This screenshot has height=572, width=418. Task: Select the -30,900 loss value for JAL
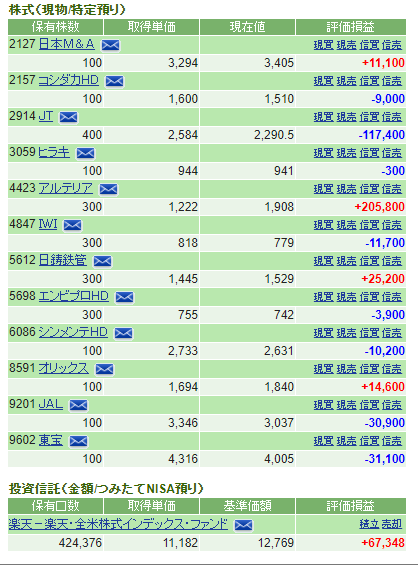click(x=385, y=423)
